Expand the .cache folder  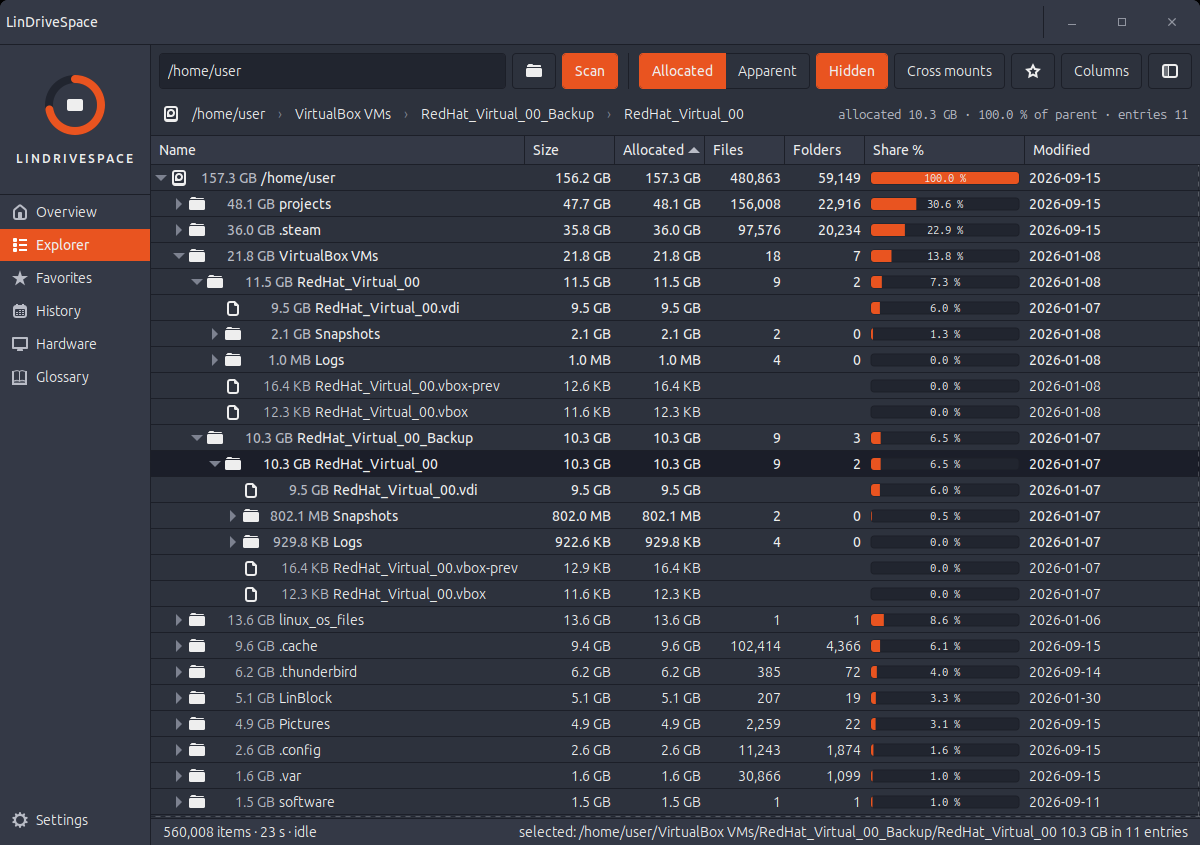point(179,646)
